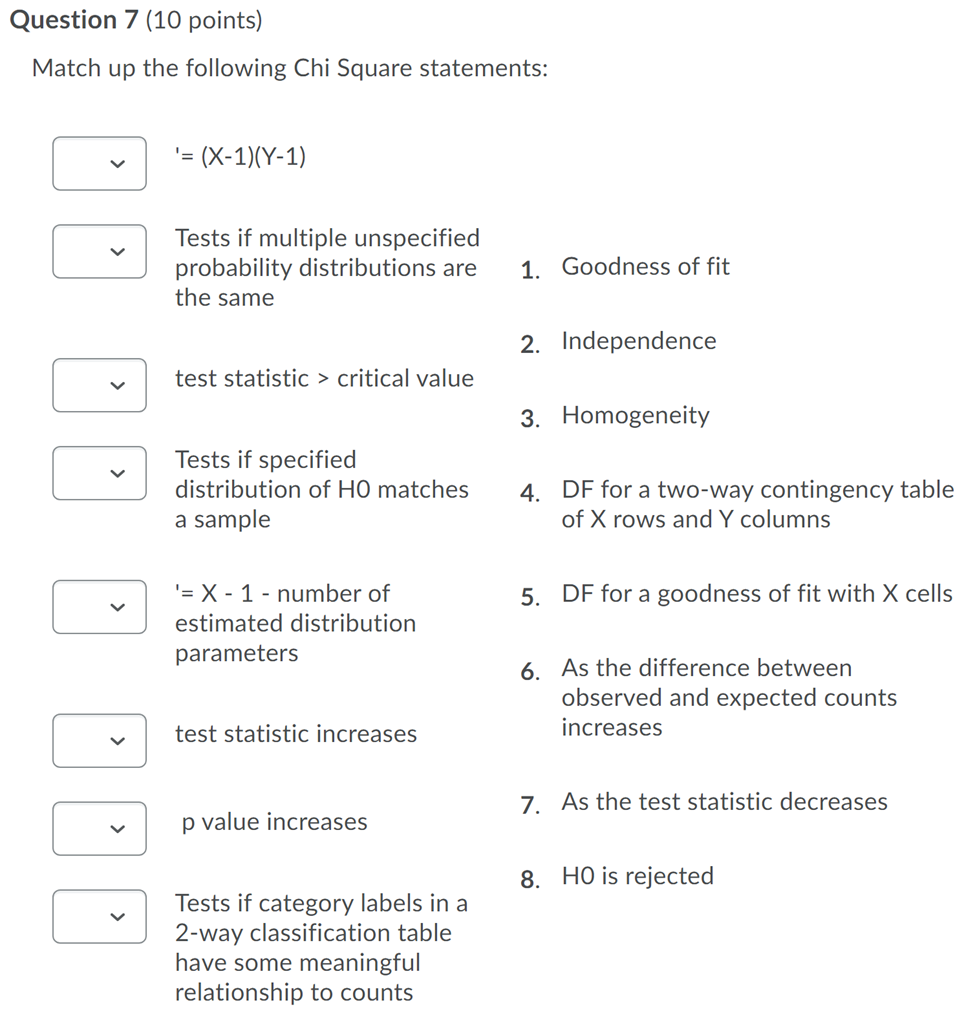Open the dropdown beside 'p value increases'
The image size is (975, 1029).
pos(99,828)
